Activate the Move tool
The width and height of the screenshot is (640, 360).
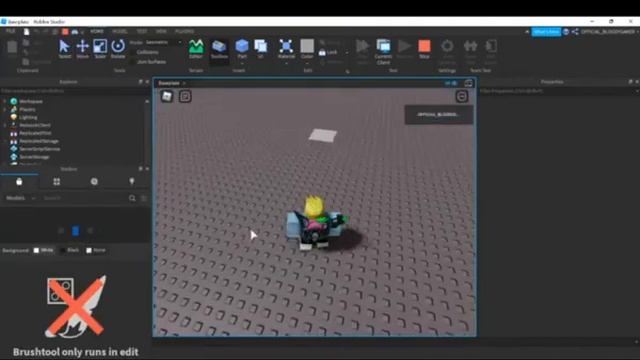pyautogui.click(x=82, y=49)
